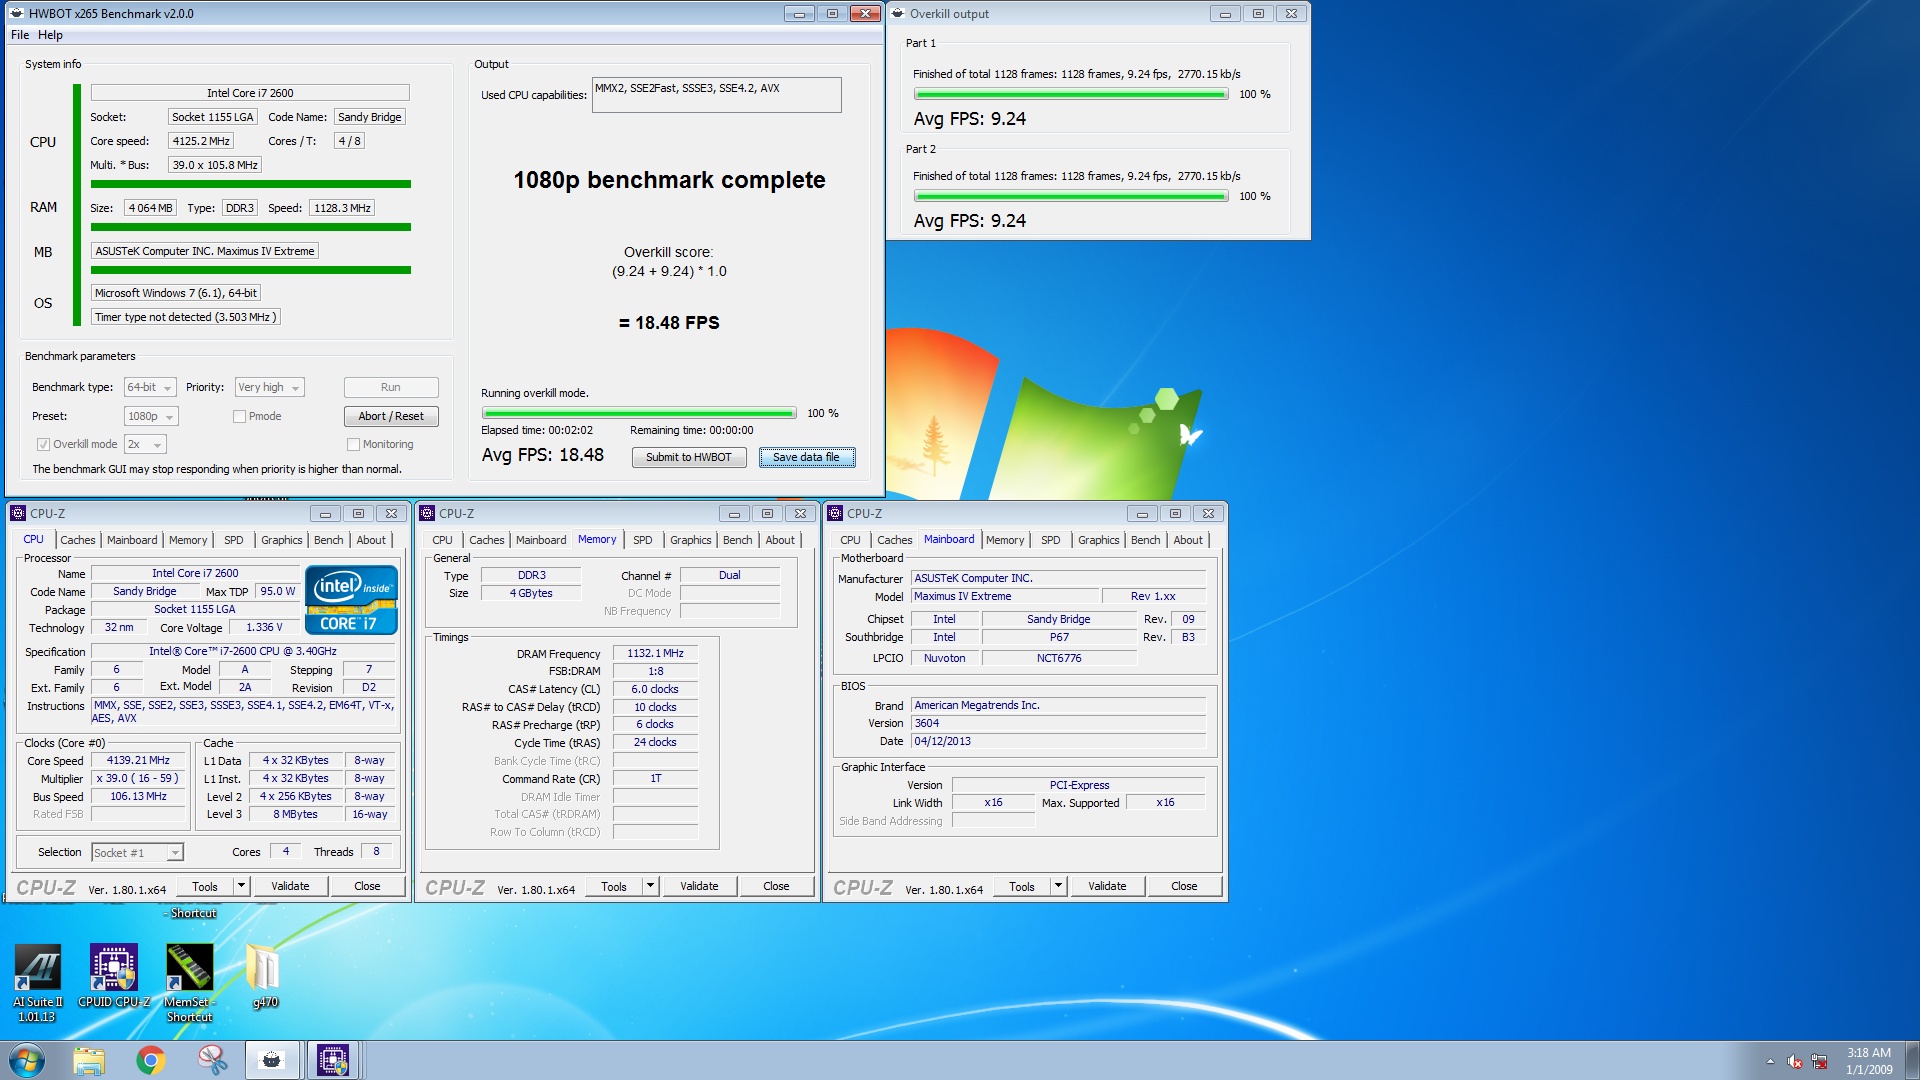Switch to Graphics tab in Mainboard CPU-Z window

click(x=1099, y=540)
